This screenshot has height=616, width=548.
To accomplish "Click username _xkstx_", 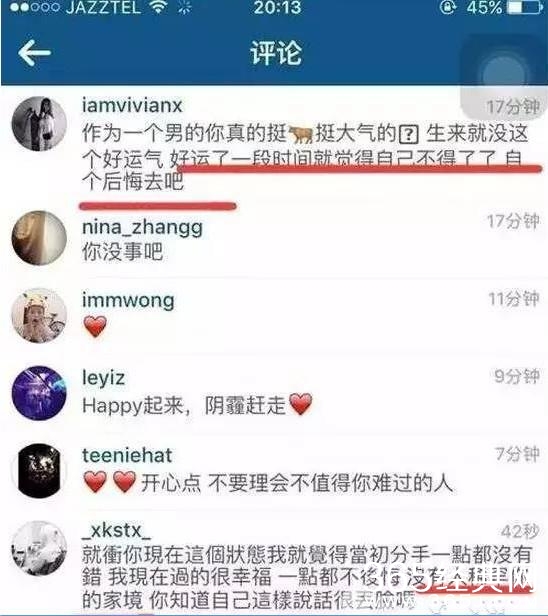I will 116,531.
